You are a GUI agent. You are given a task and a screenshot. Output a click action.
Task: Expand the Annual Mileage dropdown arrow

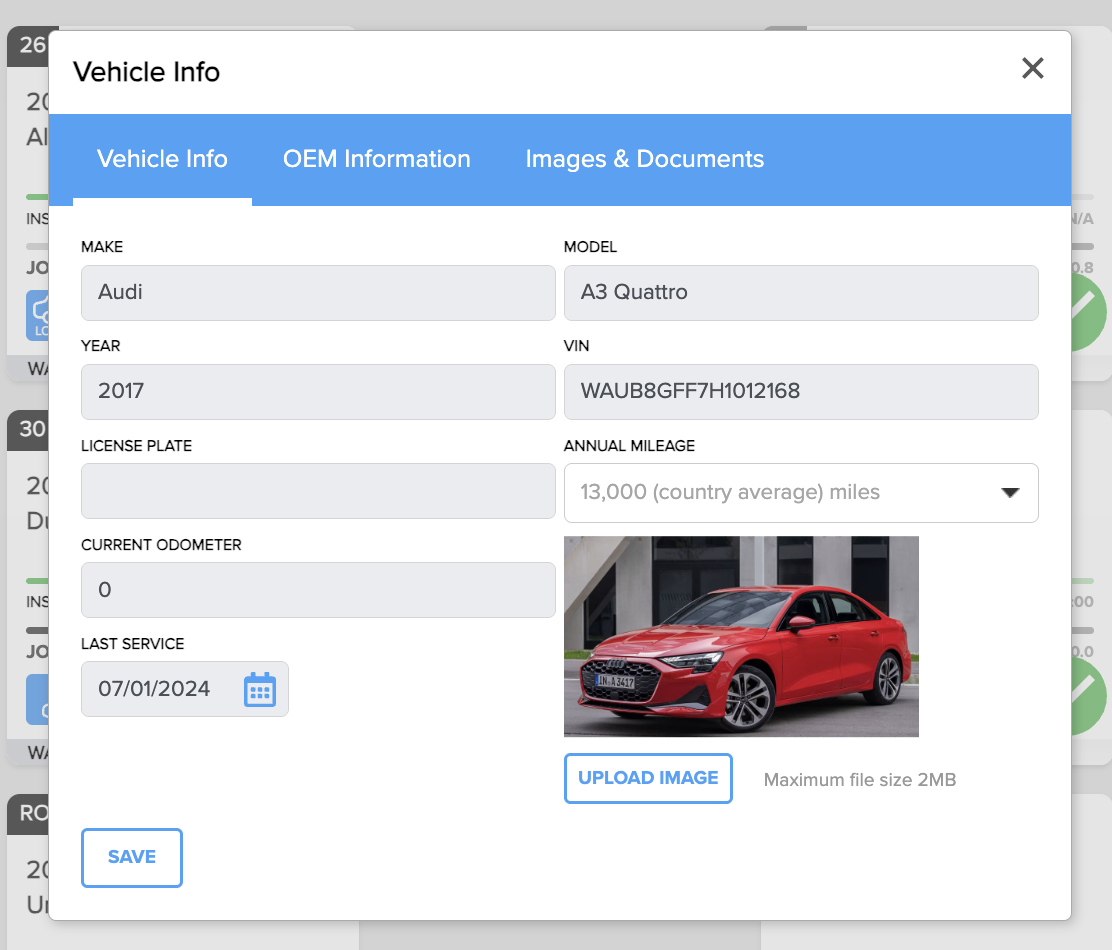[1010, 493]
